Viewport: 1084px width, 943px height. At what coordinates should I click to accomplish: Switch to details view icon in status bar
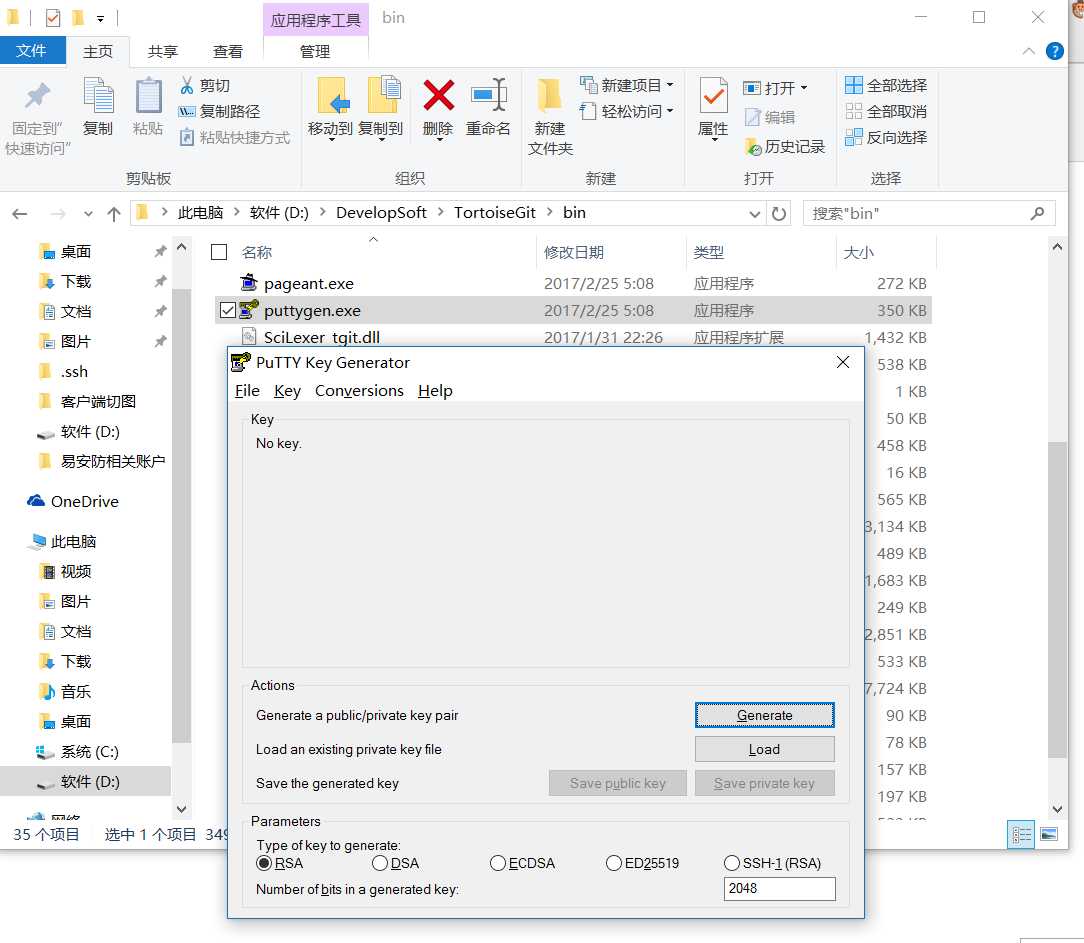tap(1021, 834)
